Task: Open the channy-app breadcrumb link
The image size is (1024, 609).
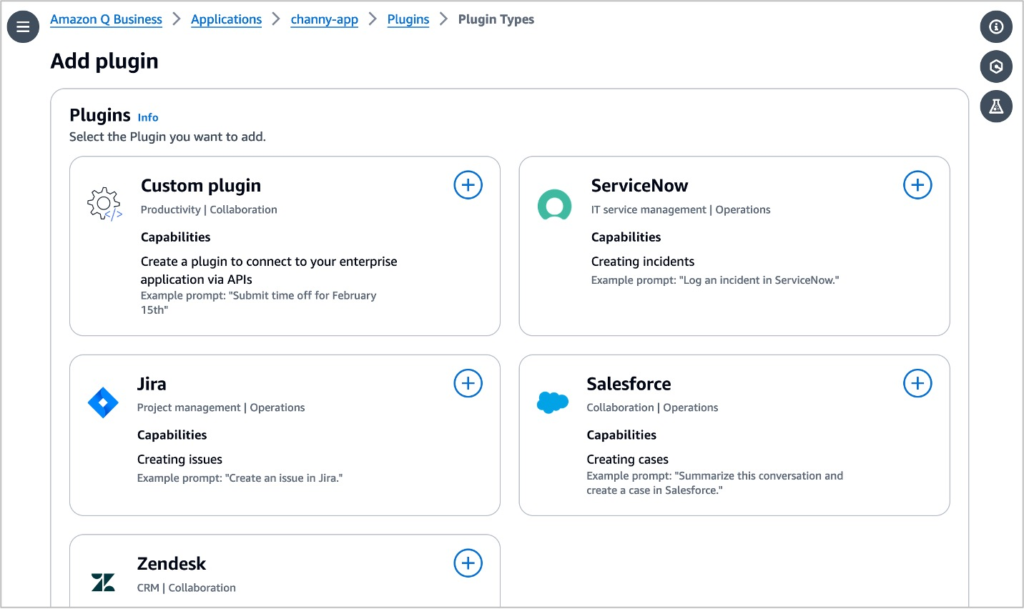Action: click(x=324, y=19)
